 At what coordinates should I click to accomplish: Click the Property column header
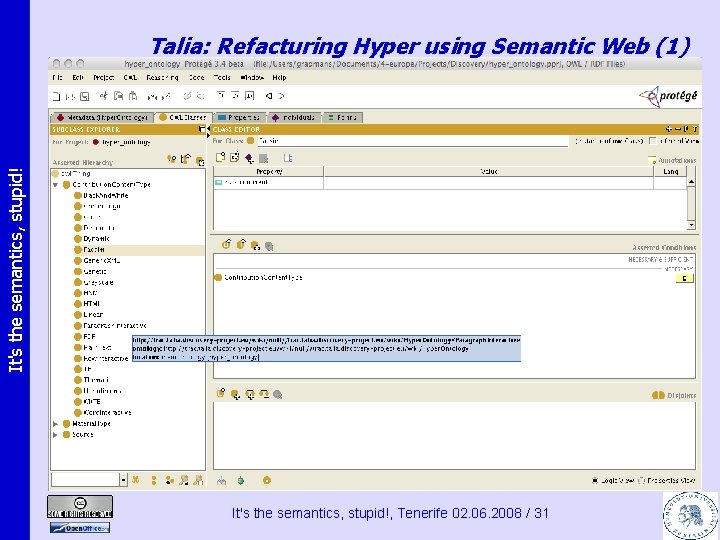tap(269, 171)
